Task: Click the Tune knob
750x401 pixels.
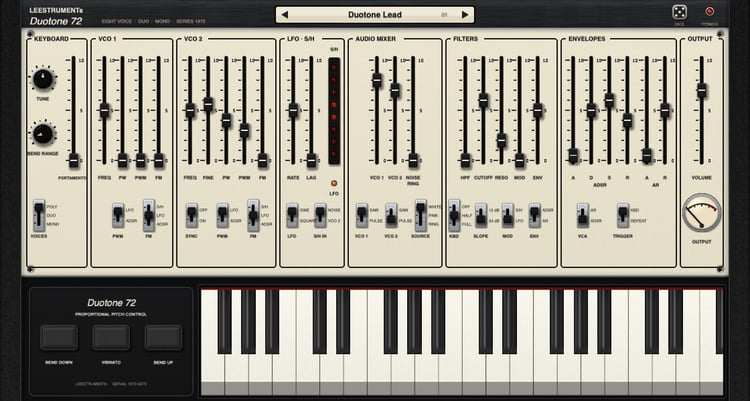Action: (43, 78)
